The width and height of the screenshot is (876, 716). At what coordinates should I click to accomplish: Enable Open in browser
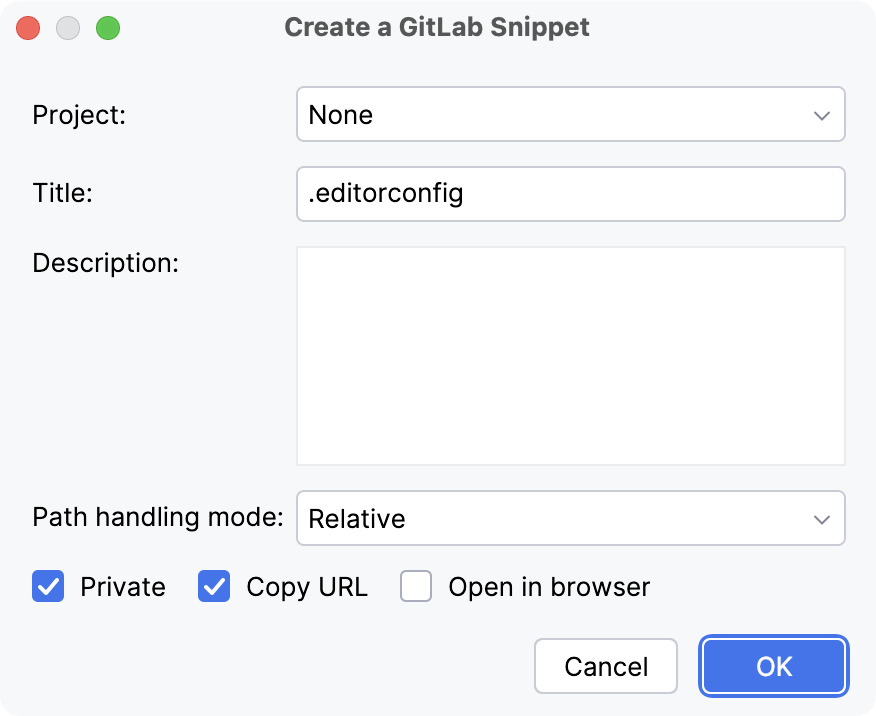416,587
